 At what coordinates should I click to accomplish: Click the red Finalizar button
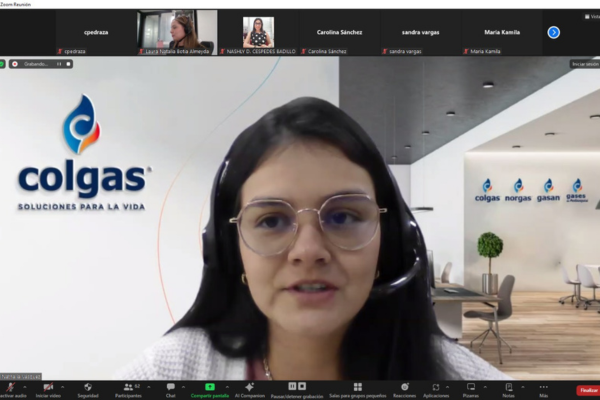coord(588,390)
